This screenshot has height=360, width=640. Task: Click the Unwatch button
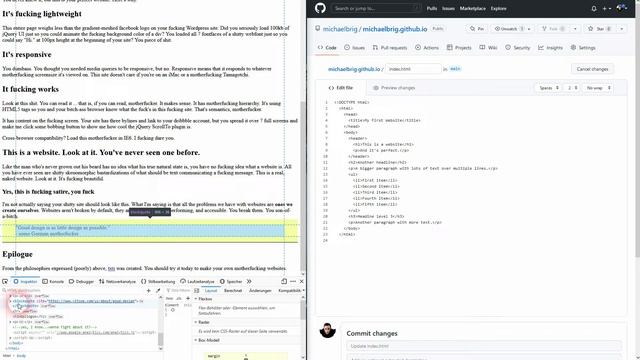pyautogui.click(x=508, y=29)
